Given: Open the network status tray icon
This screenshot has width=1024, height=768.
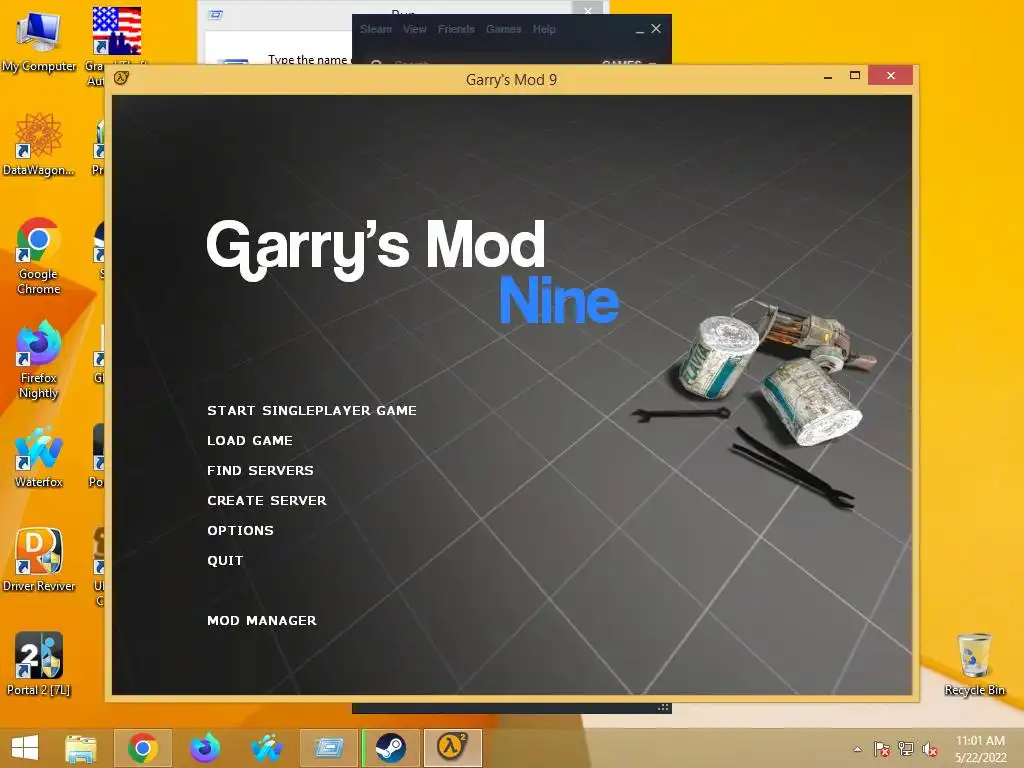Looking at the screenshot, I should tap(906, 749).
